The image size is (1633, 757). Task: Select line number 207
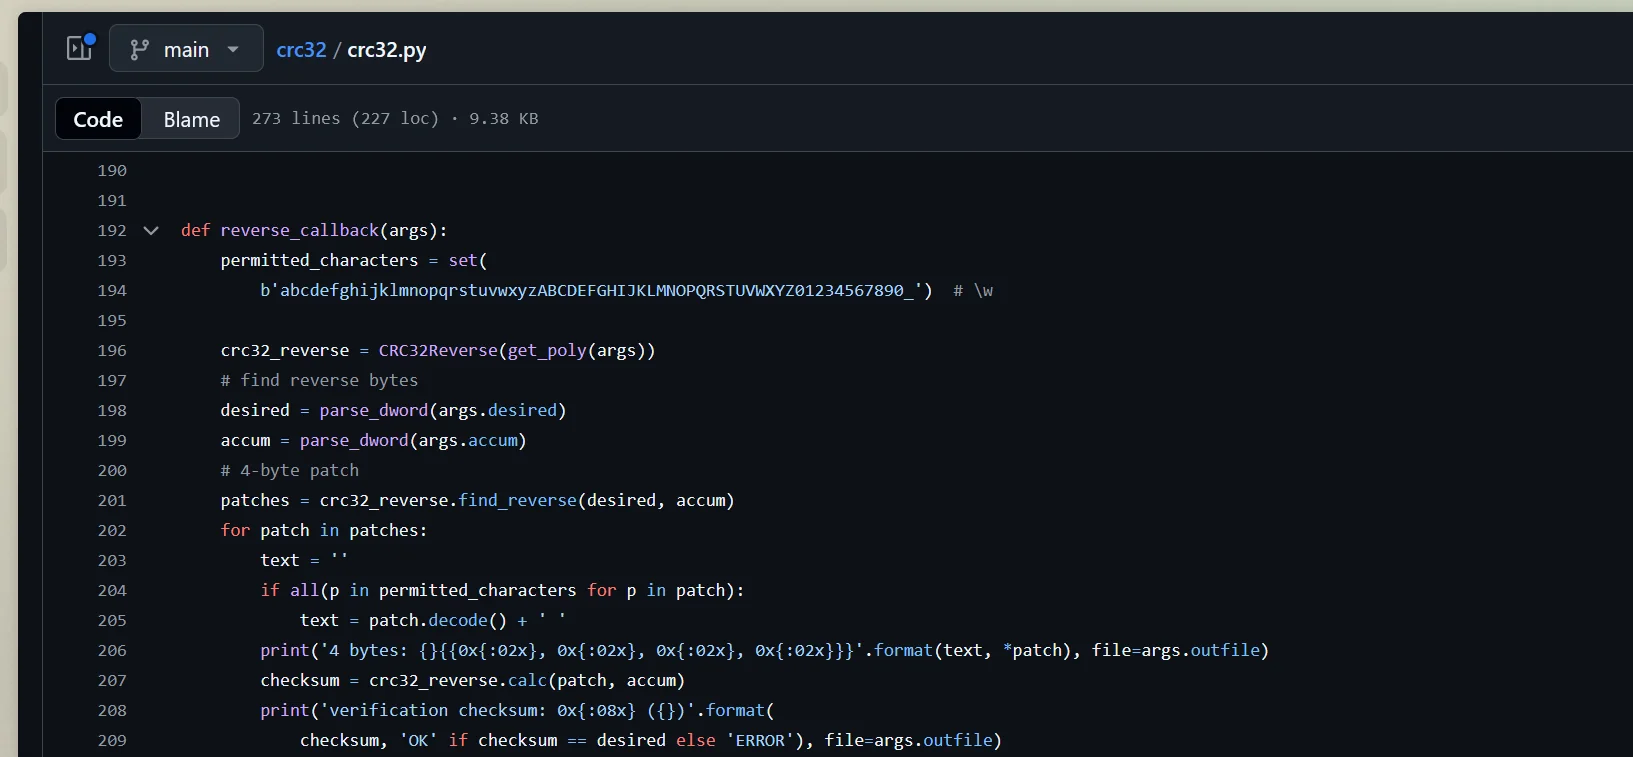pyautogui.click(x=112, y=681)
